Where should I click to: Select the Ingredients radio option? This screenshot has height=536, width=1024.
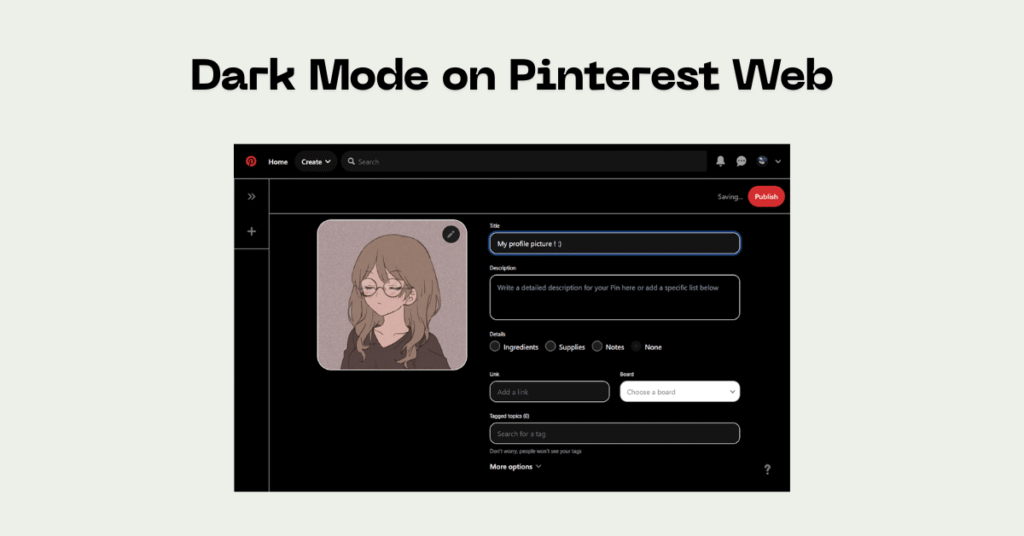coord(495,347)
